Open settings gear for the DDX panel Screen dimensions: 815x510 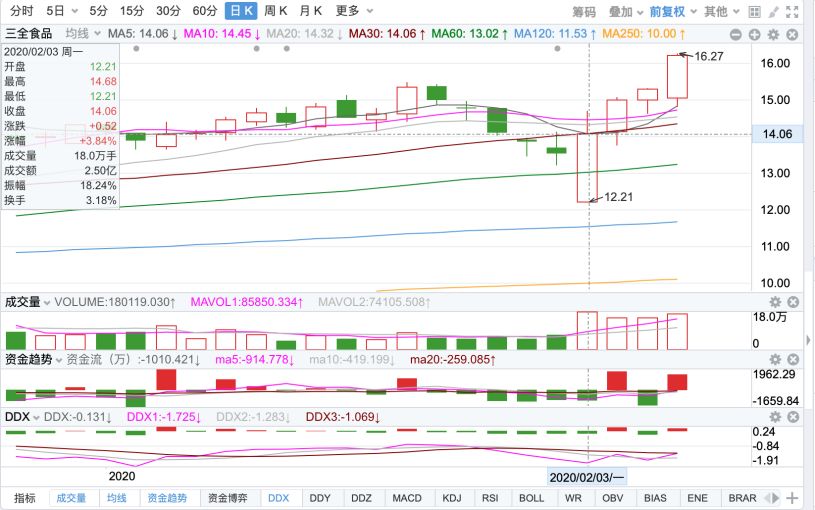coord(775,416)
